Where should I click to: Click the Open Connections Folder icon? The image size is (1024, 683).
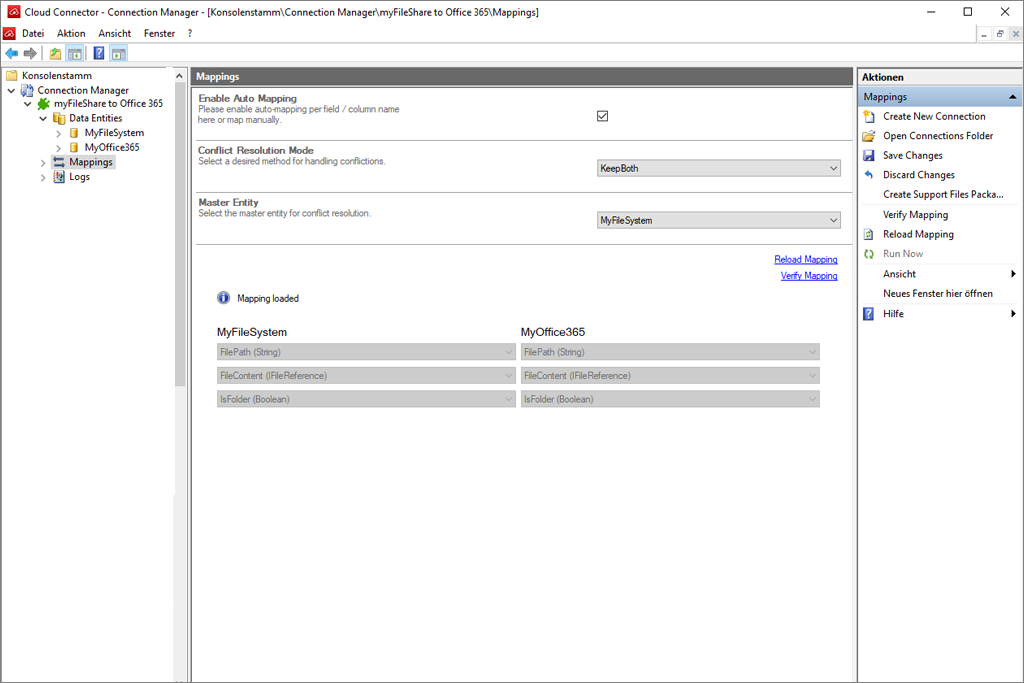pos(869,136)
